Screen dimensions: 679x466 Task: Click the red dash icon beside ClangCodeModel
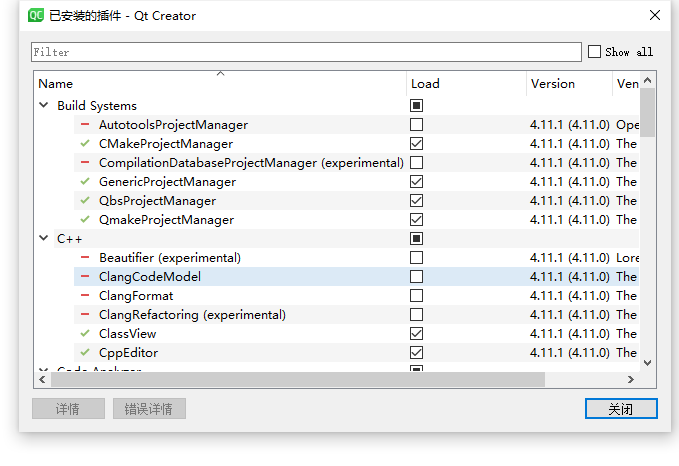pyautogui.click(x=85, y=276)
